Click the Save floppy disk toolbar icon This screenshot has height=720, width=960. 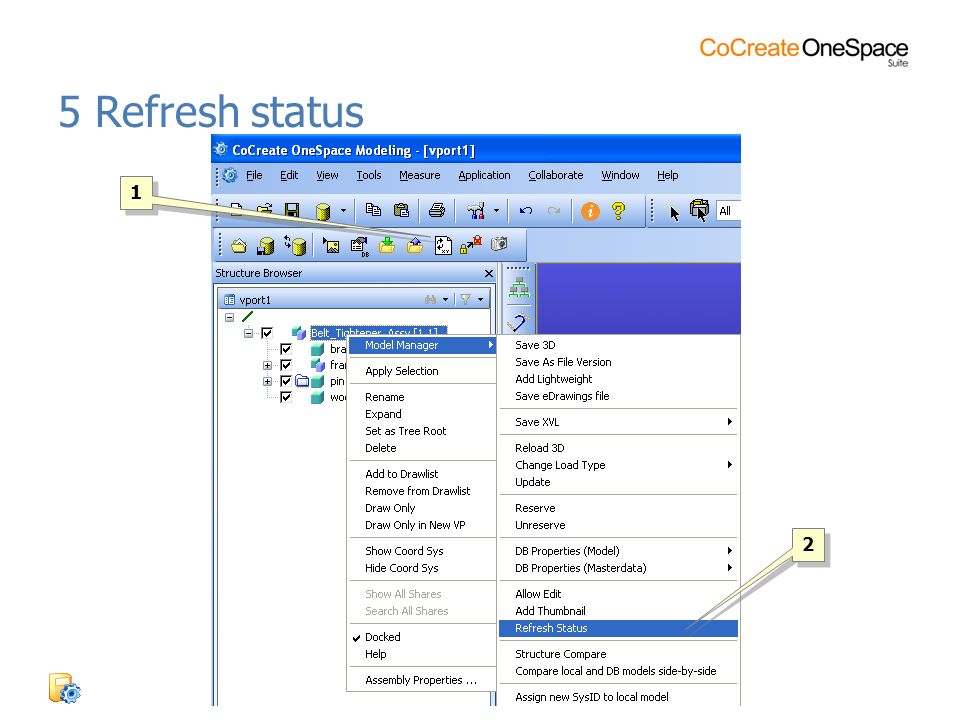click(292, 211)
